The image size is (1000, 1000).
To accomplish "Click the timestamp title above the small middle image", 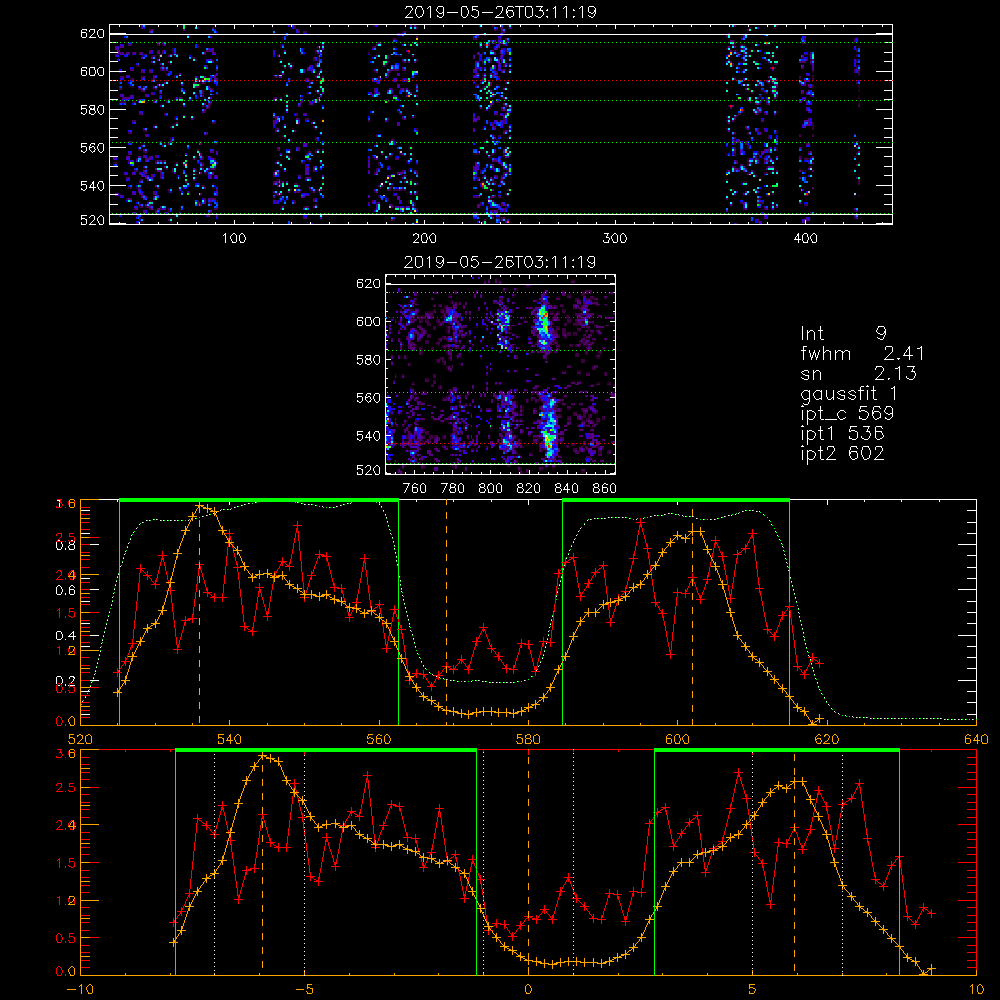I will [500, 262].
